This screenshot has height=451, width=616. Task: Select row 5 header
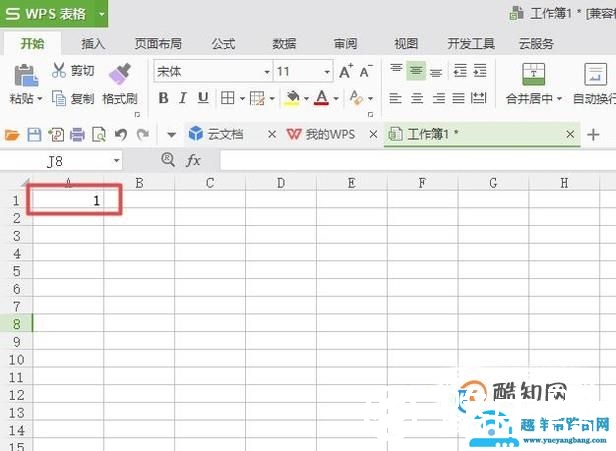point(16,271)
